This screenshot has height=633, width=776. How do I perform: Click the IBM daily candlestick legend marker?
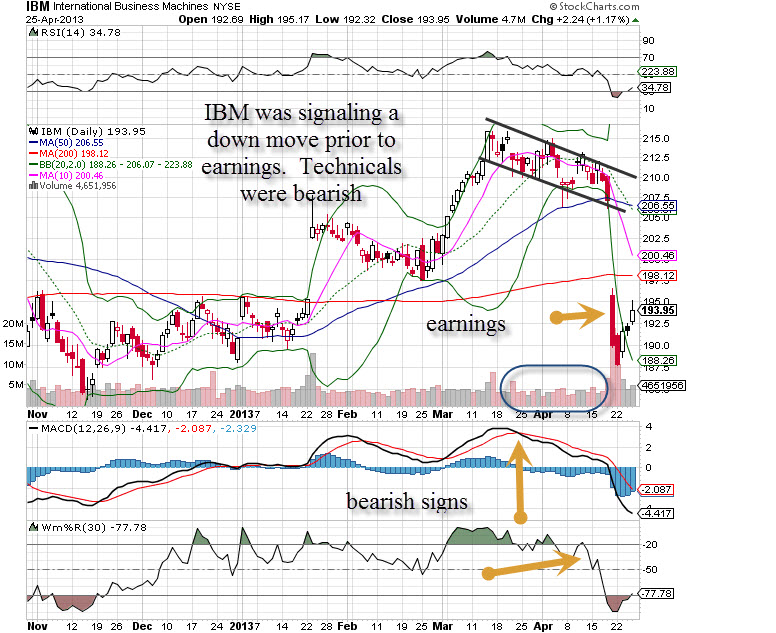tap(31, 131)
